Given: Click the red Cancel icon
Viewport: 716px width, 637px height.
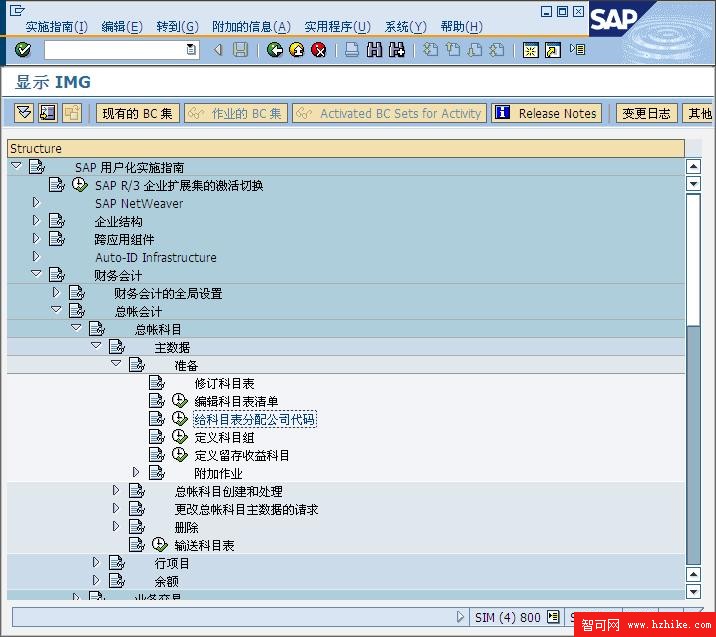Looking at the screenshot, I should (319, 49).
